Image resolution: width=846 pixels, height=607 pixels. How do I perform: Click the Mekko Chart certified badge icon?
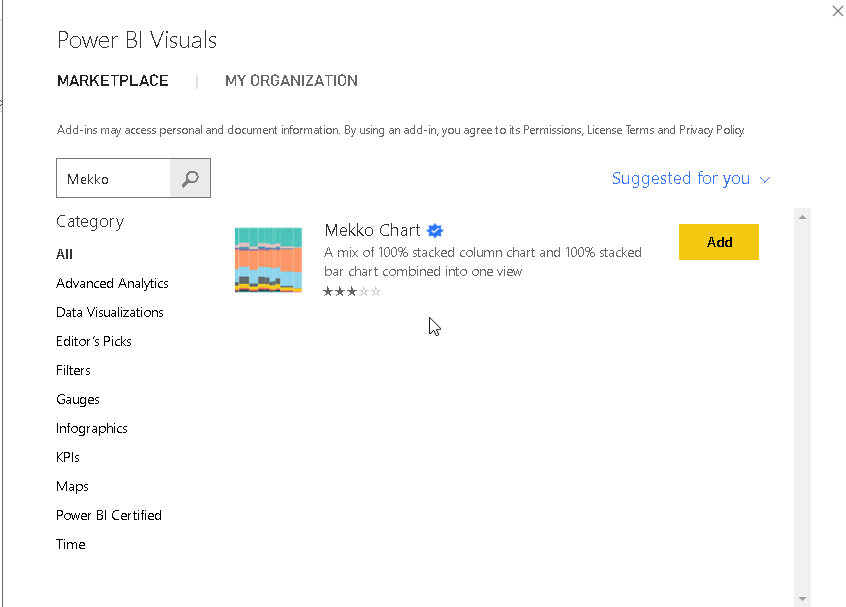pyautogui.click(x=435, y=230)
